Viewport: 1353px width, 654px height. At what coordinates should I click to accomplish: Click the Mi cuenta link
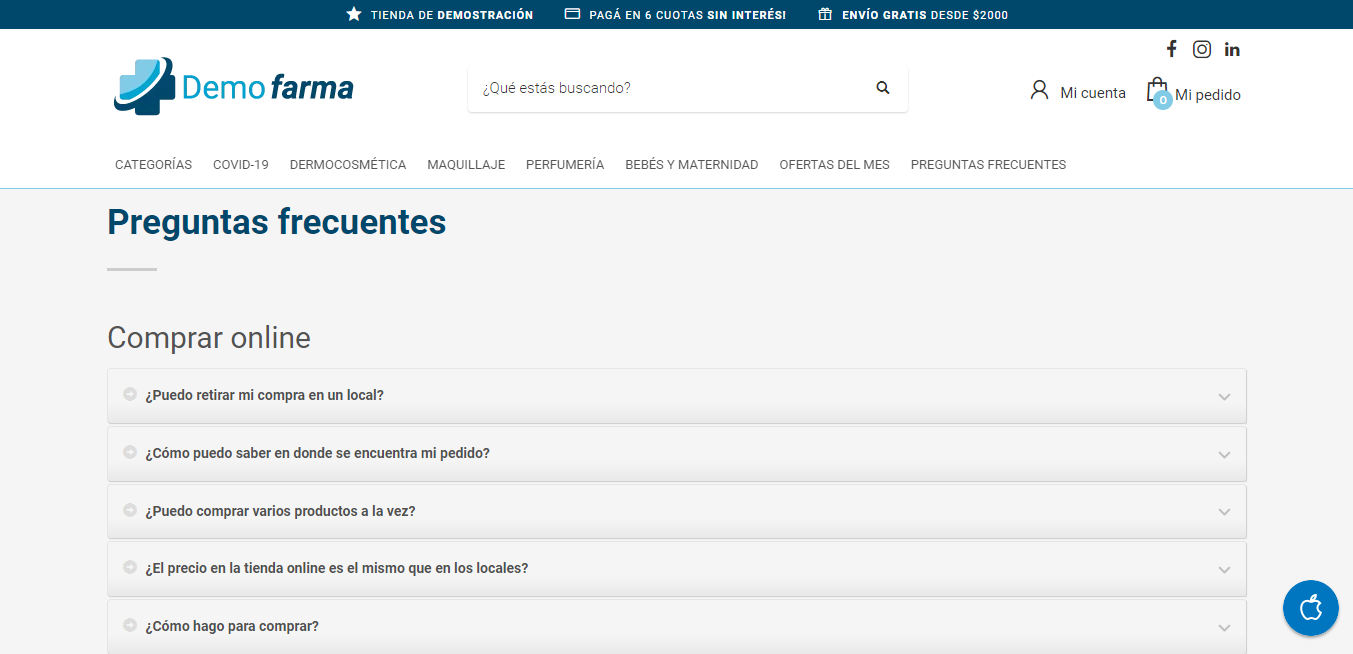pos(1093,93)
